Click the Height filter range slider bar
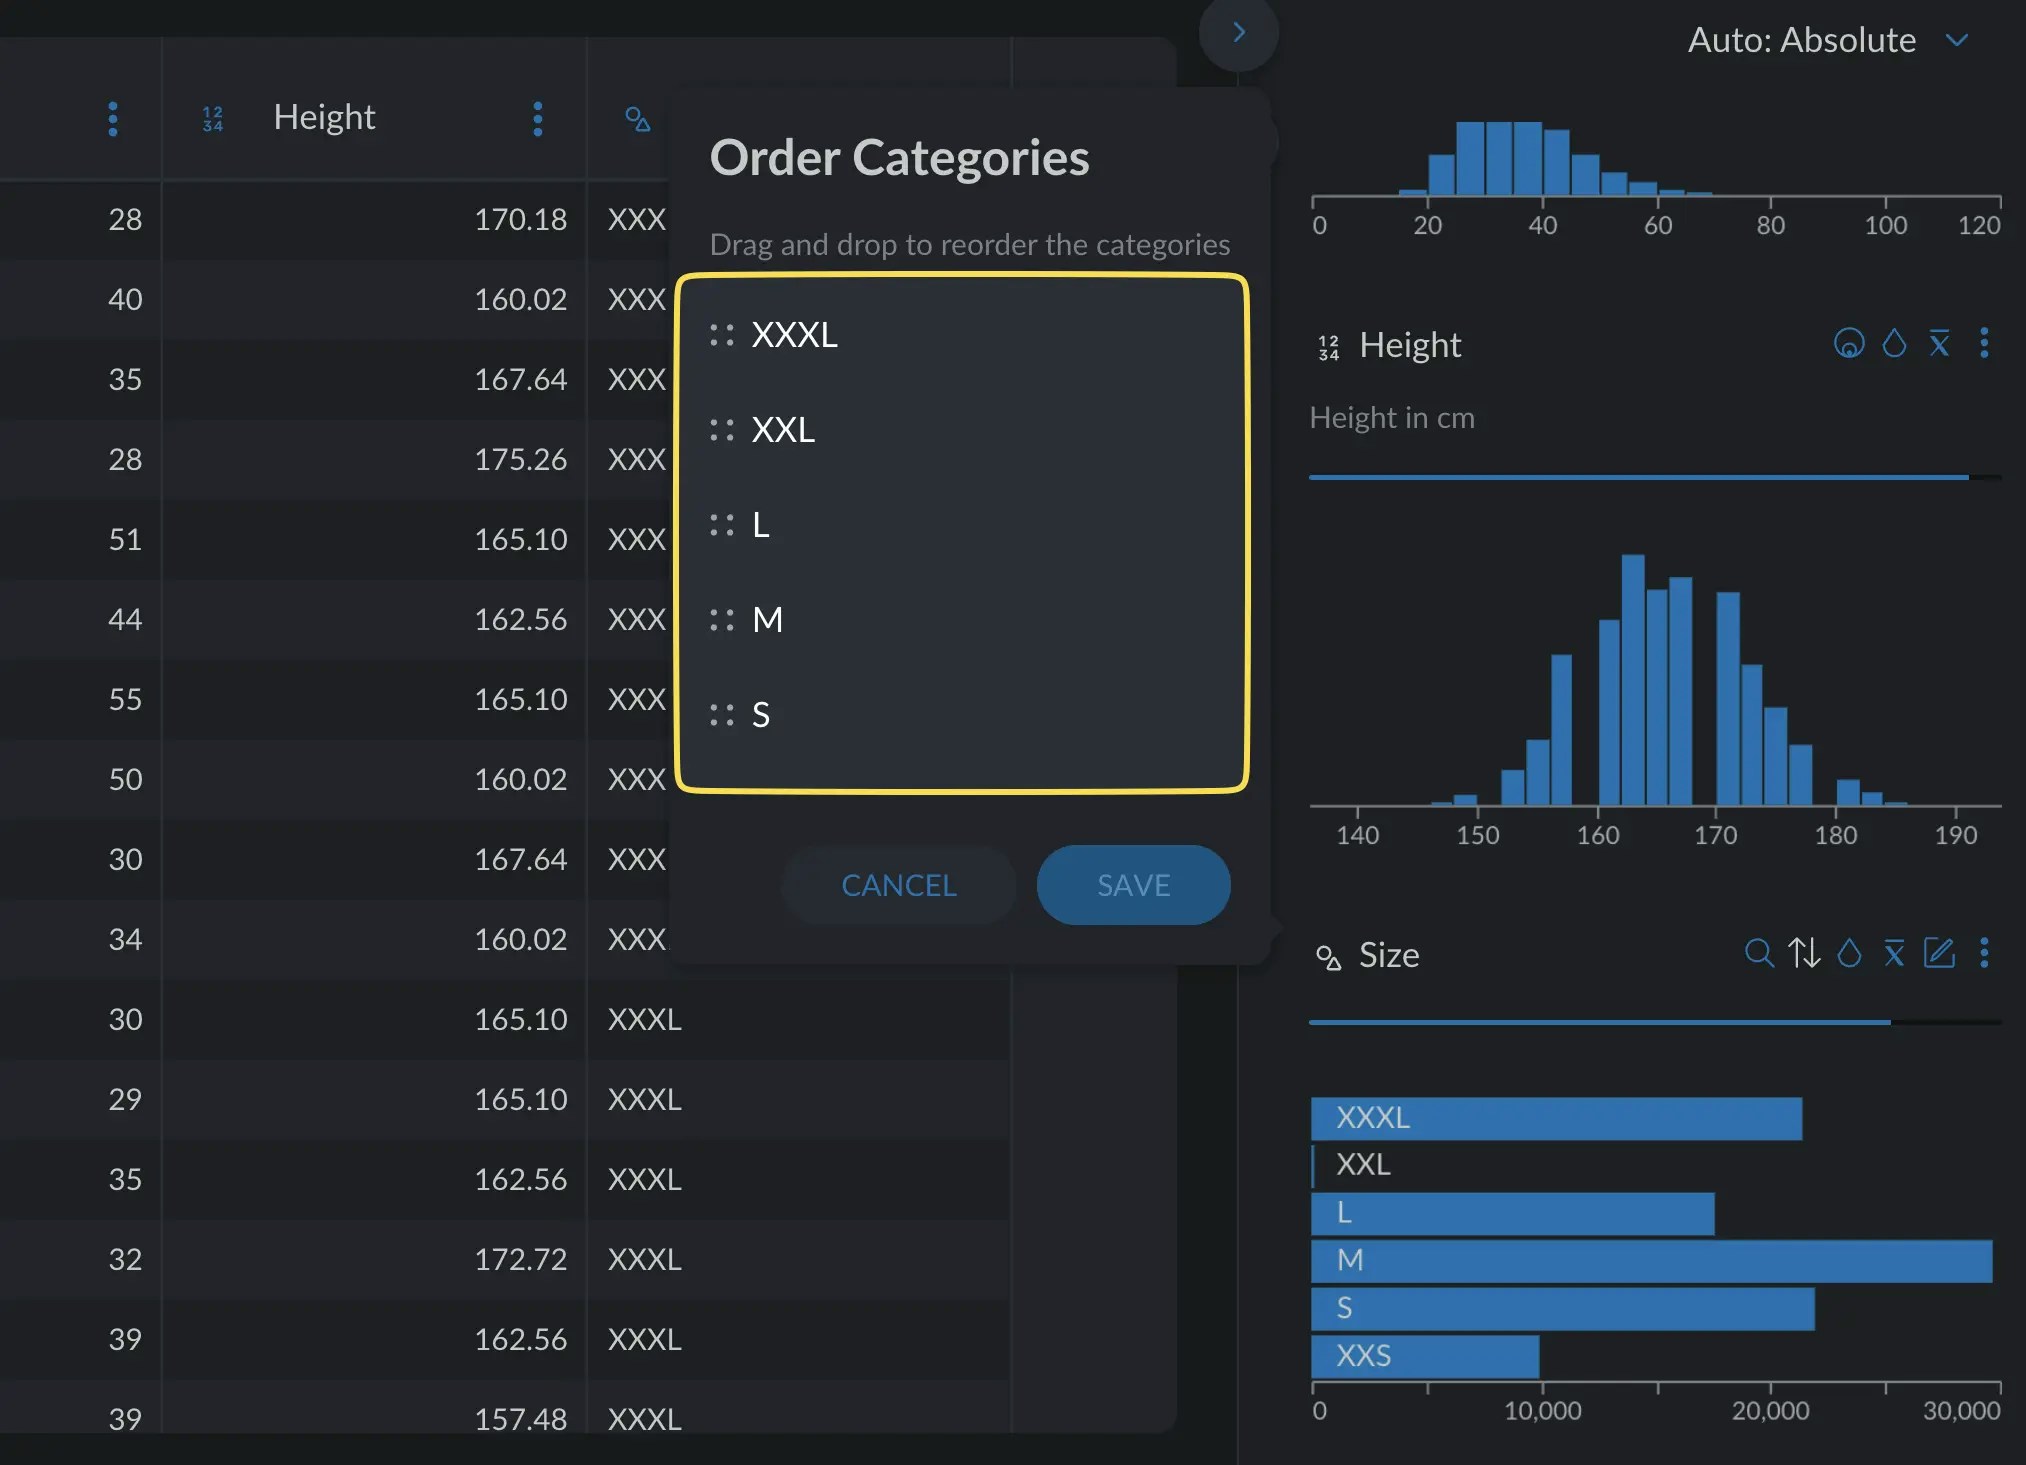Screen dimensions: 2026x1465 pos(1638,478)
